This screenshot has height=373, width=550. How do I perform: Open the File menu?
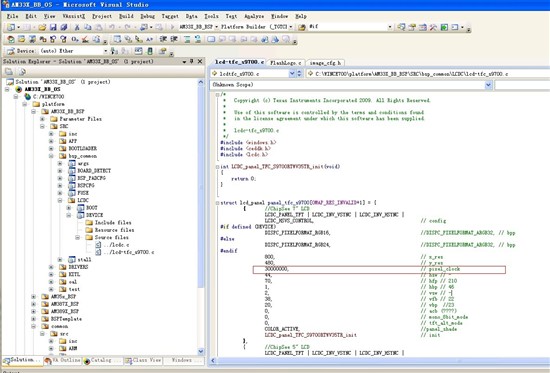point(12,16)
